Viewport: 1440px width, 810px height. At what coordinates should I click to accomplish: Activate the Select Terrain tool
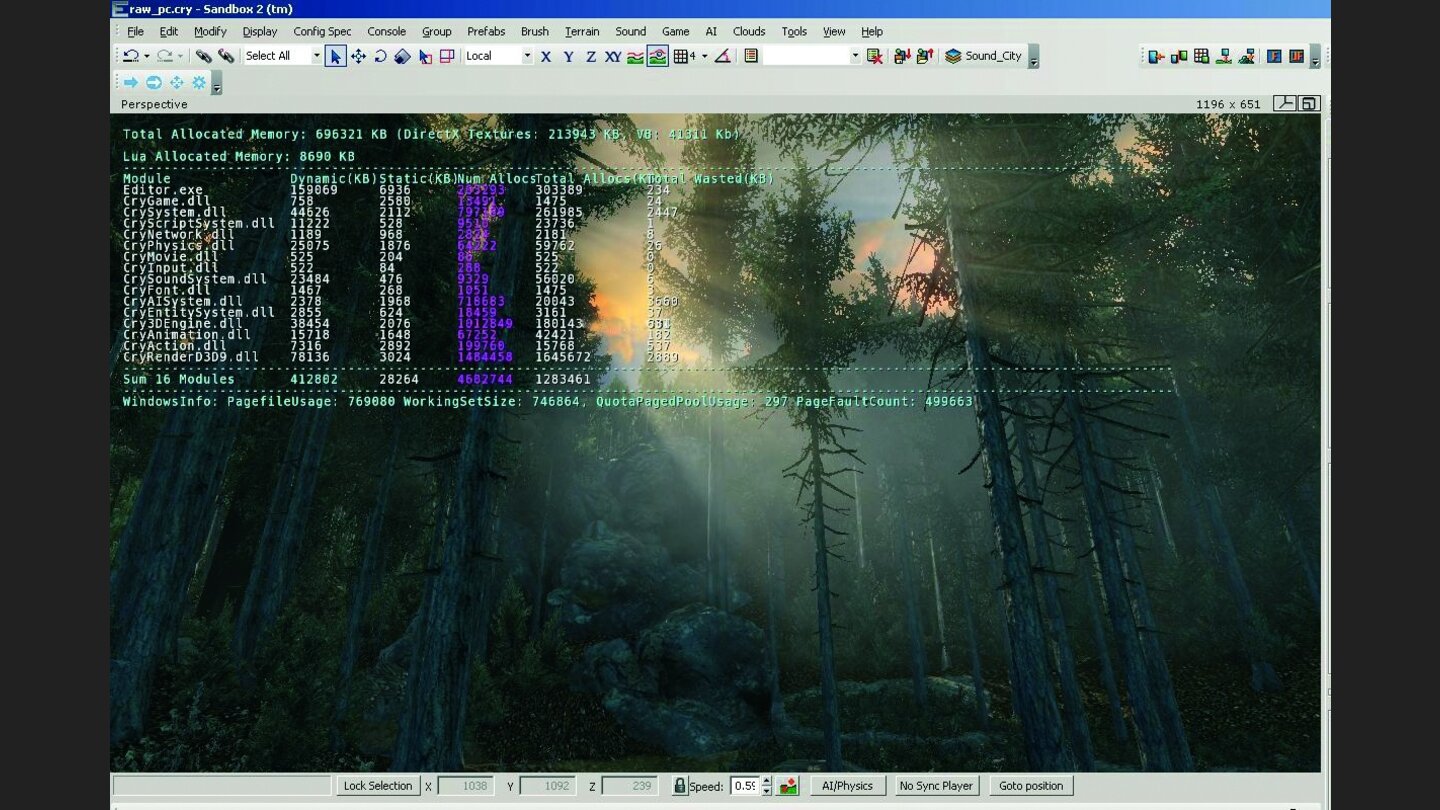pos(425,56)
